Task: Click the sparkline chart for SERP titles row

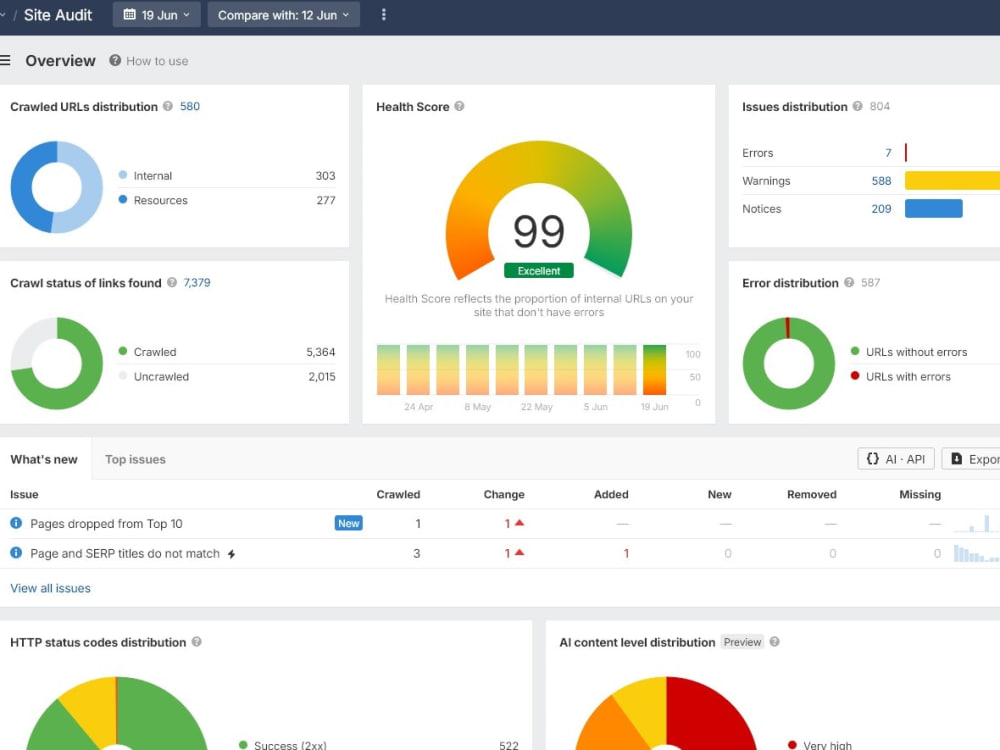Action: point(976,553)
